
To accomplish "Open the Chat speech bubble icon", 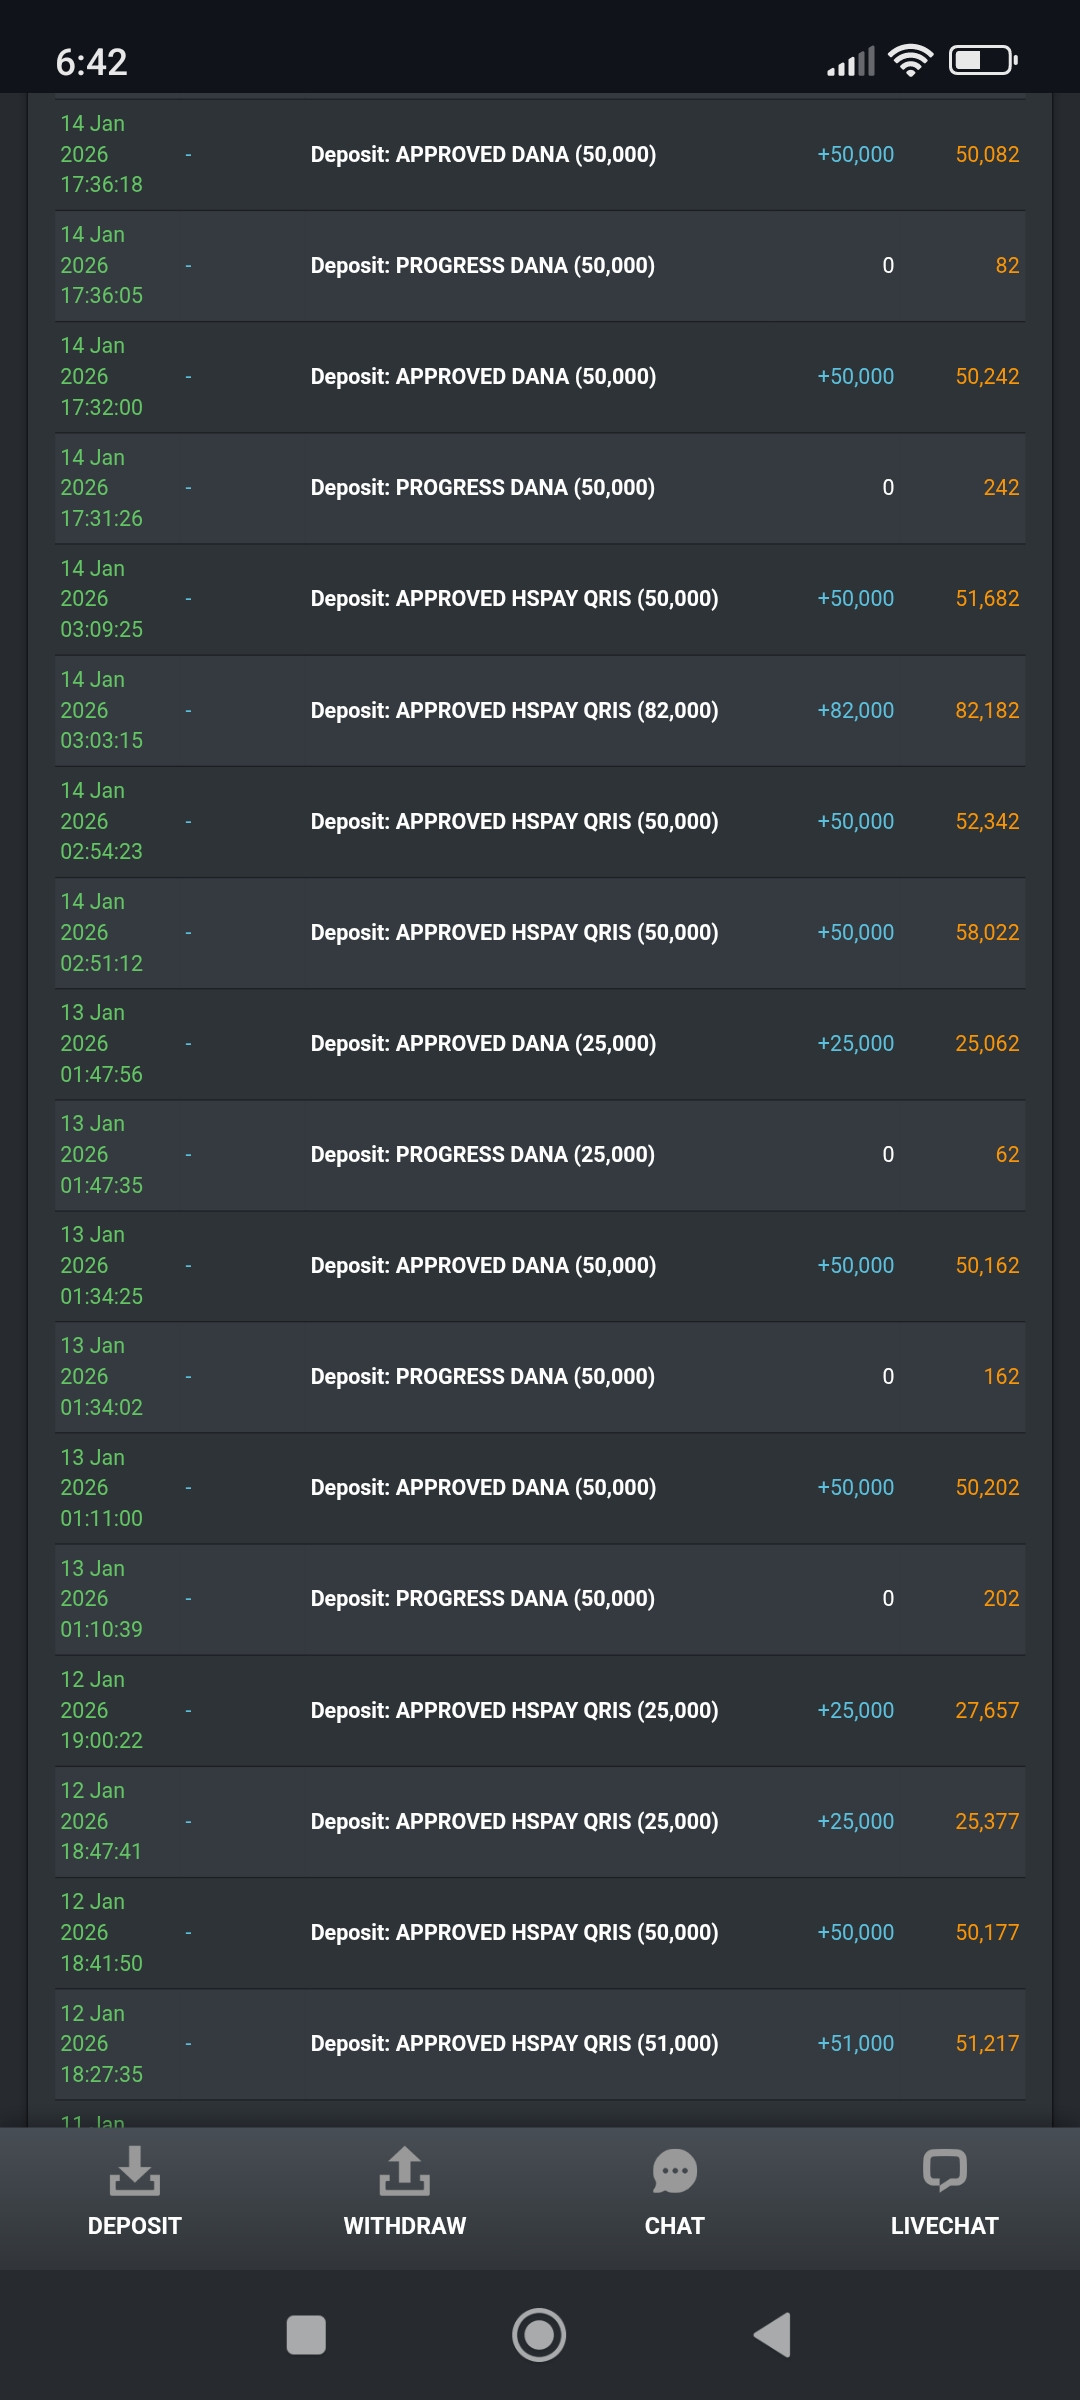I will tap(674, 2171).
